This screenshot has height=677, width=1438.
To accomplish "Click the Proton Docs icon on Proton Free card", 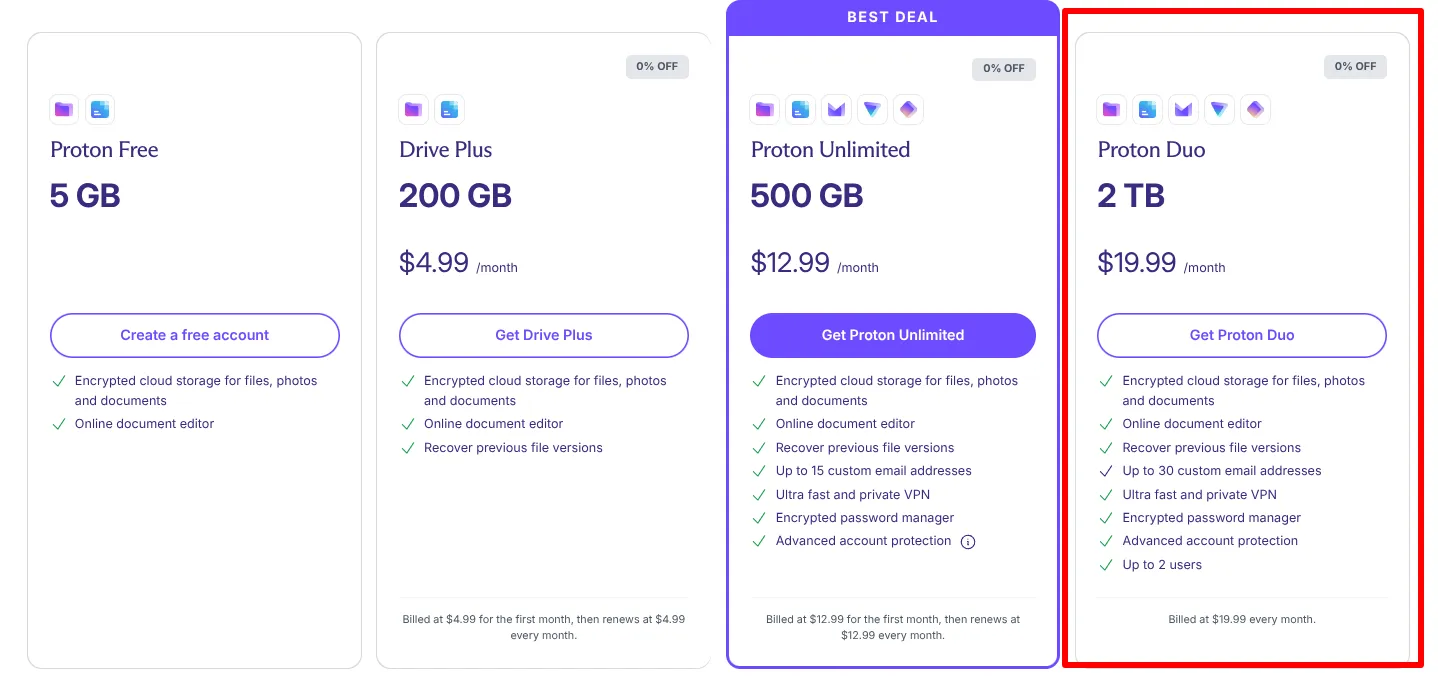I will (x=99, y=109).
